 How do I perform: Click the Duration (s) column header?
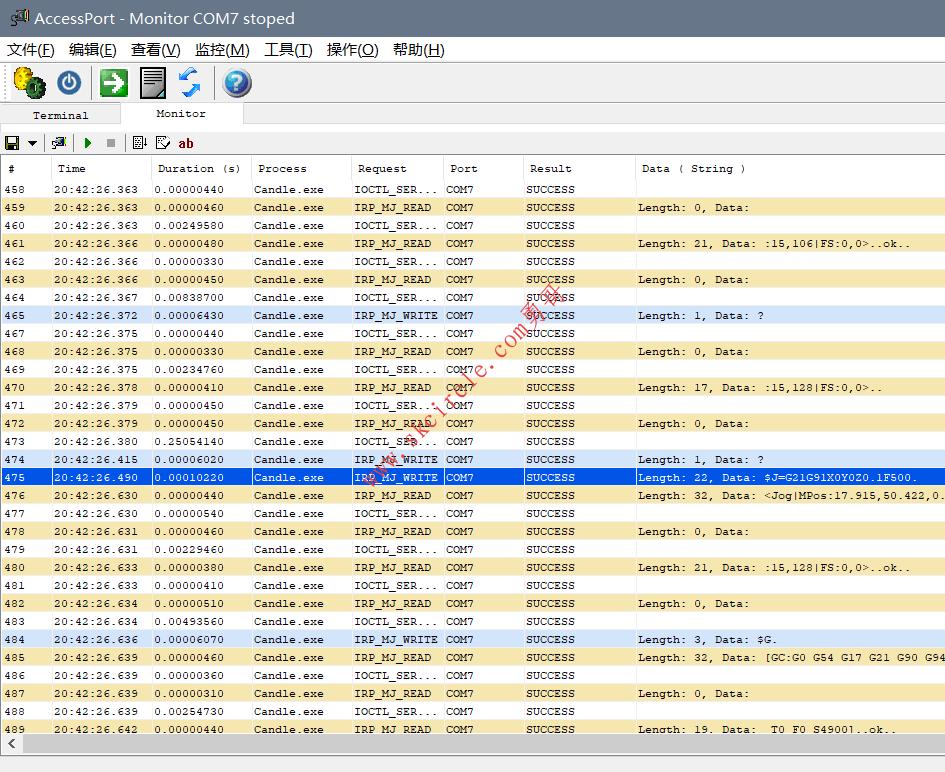click(201, 169)
